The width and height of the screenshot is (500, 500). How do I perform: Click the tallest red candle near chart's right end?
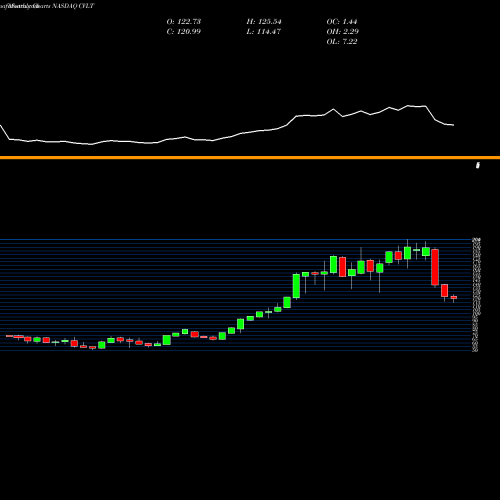435,267
